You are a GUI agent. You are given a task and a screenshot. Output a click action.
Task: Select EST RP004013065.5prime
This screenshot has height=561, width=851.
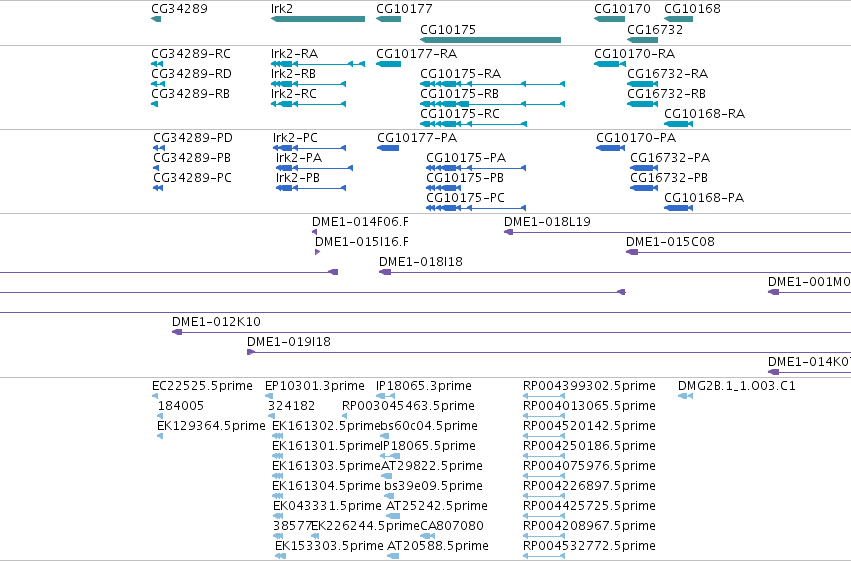pyautogui.click(x=589, y=406)
